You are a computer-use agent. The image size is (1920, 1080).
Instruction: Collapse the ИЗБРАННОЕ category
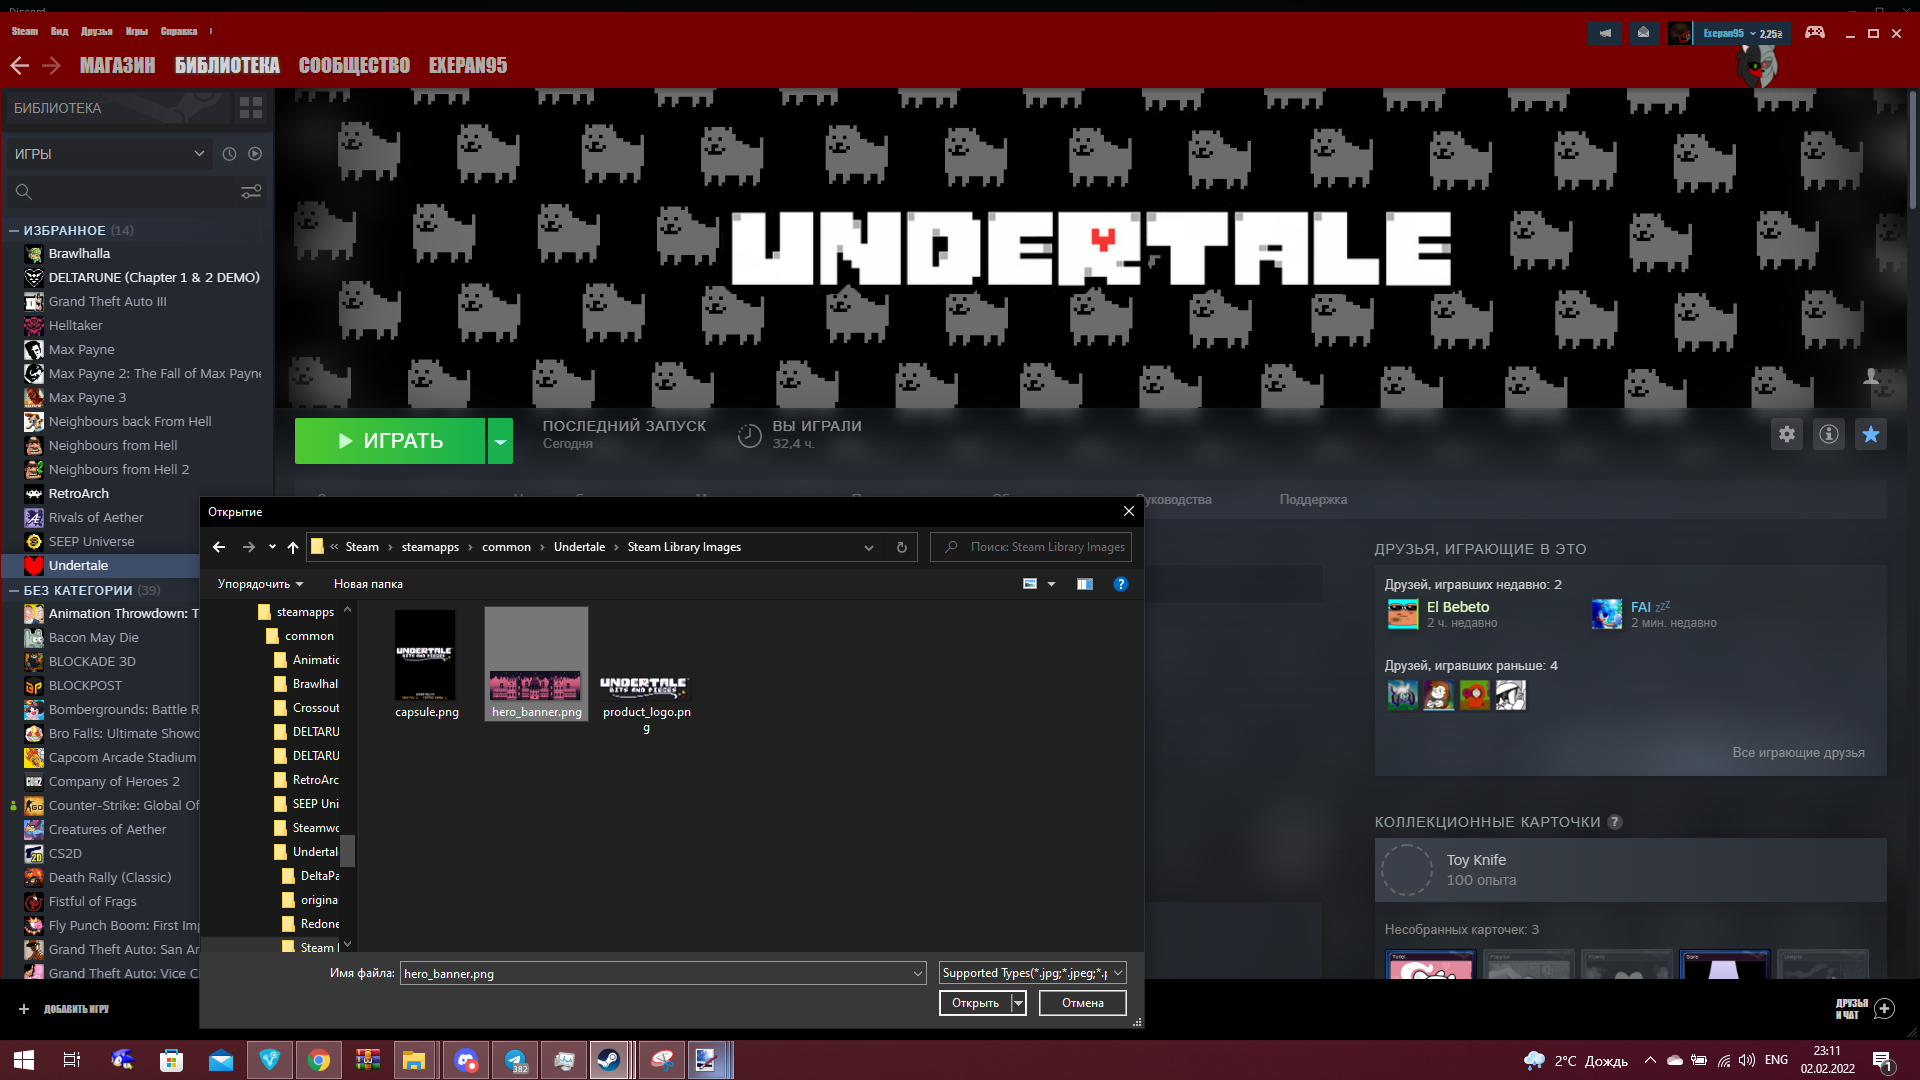click(x=14, y=231)
